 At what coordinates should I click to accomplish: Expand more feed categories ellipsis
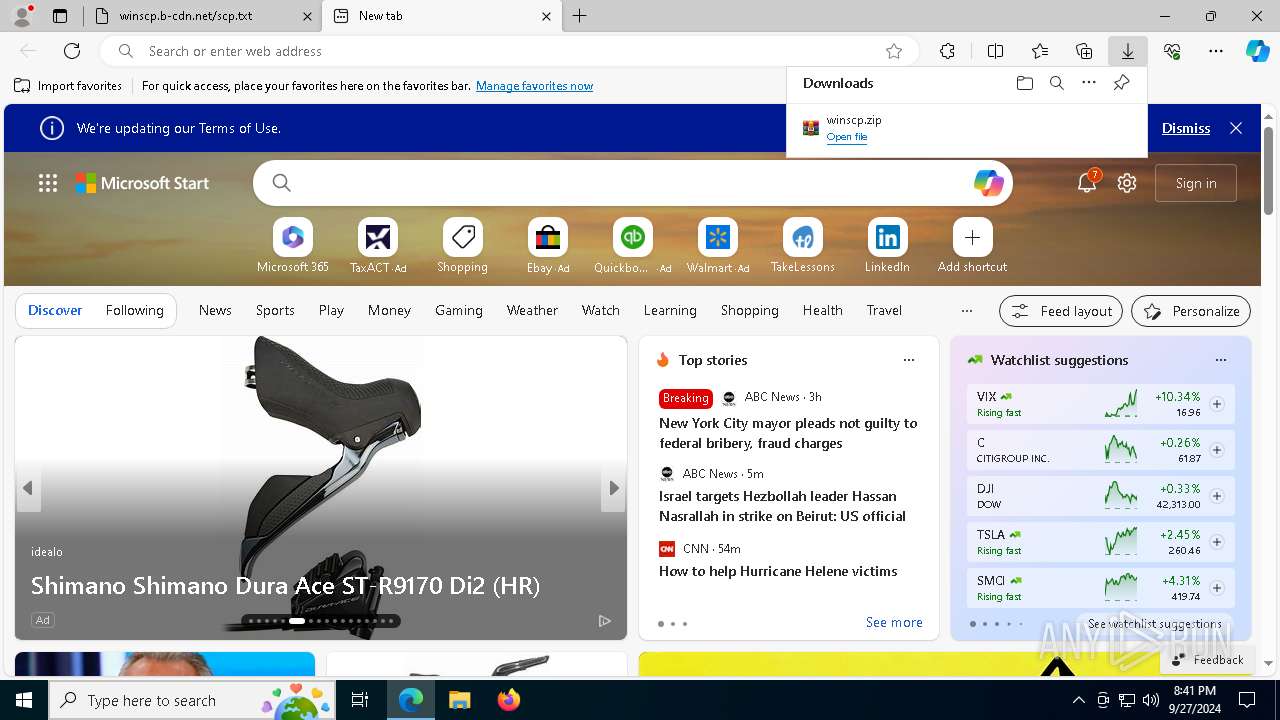coord(966,311)
